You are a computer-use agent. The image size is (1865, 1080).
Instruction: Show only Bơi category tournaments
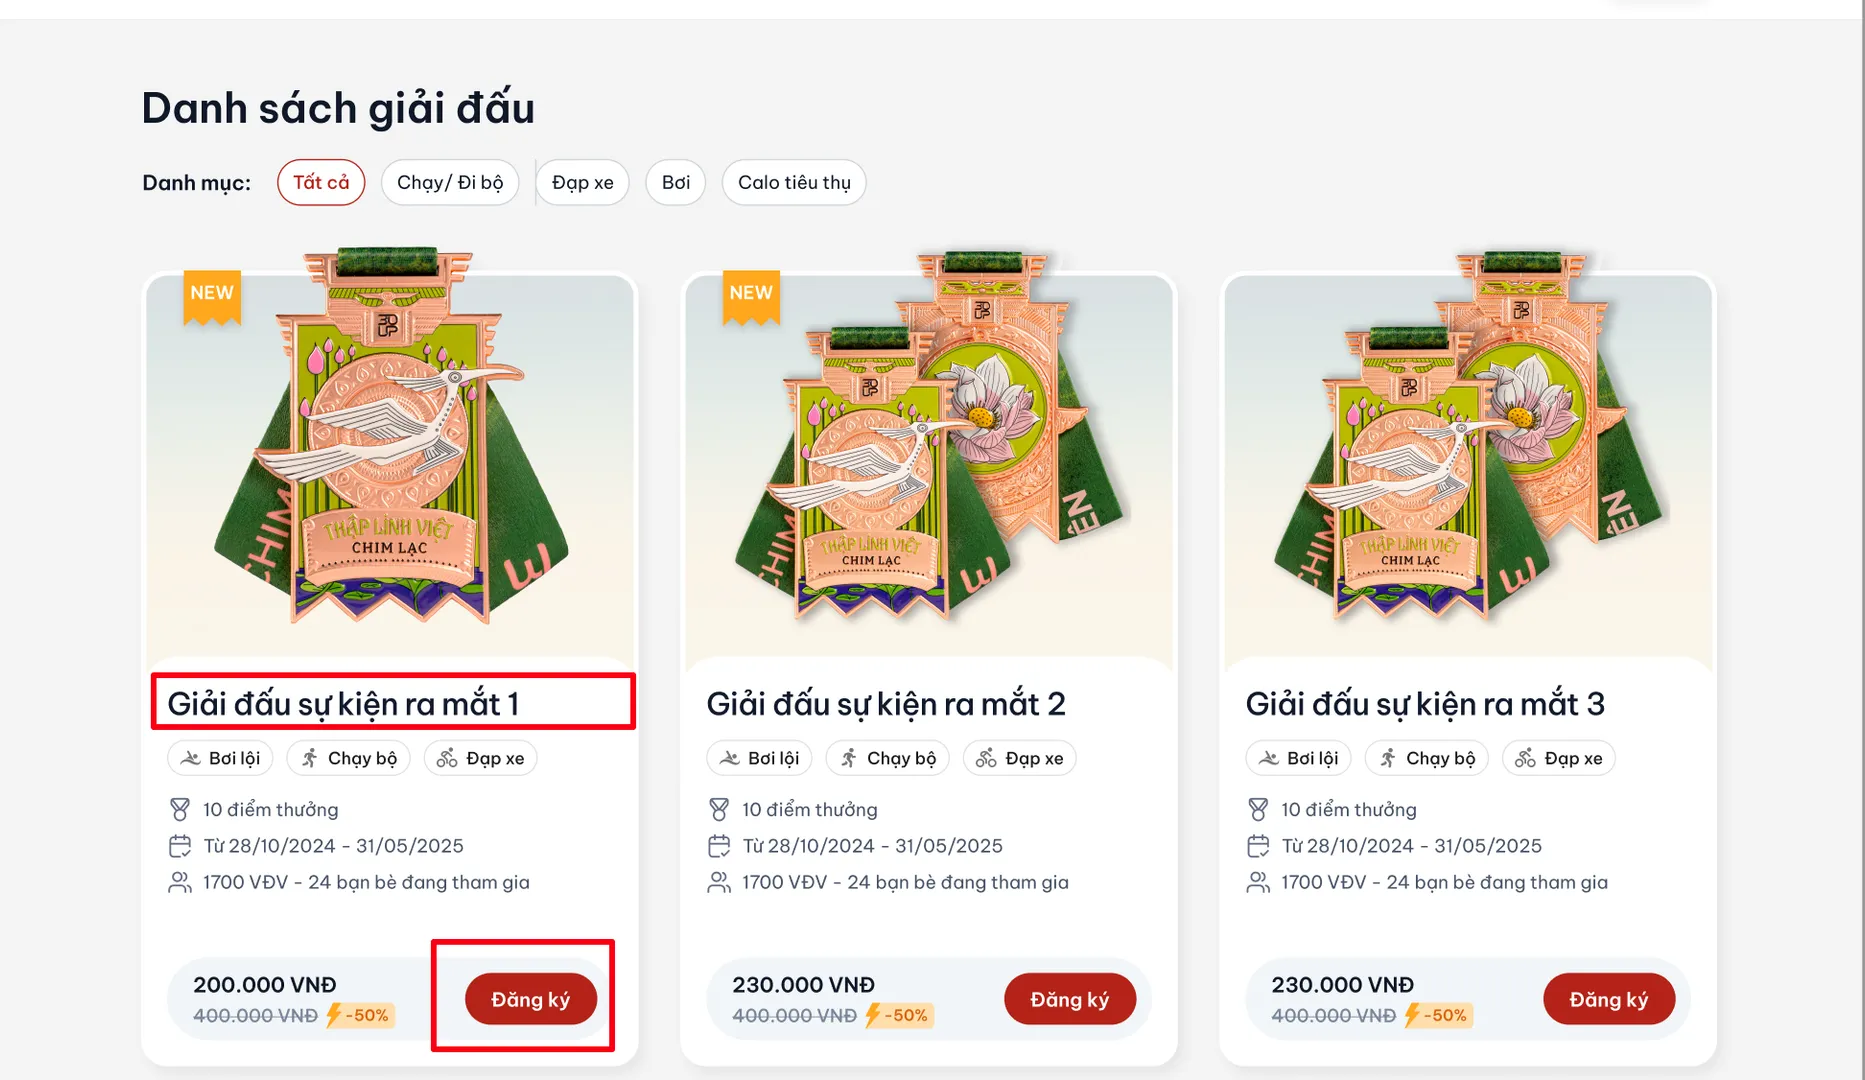(x=676, y=182)
